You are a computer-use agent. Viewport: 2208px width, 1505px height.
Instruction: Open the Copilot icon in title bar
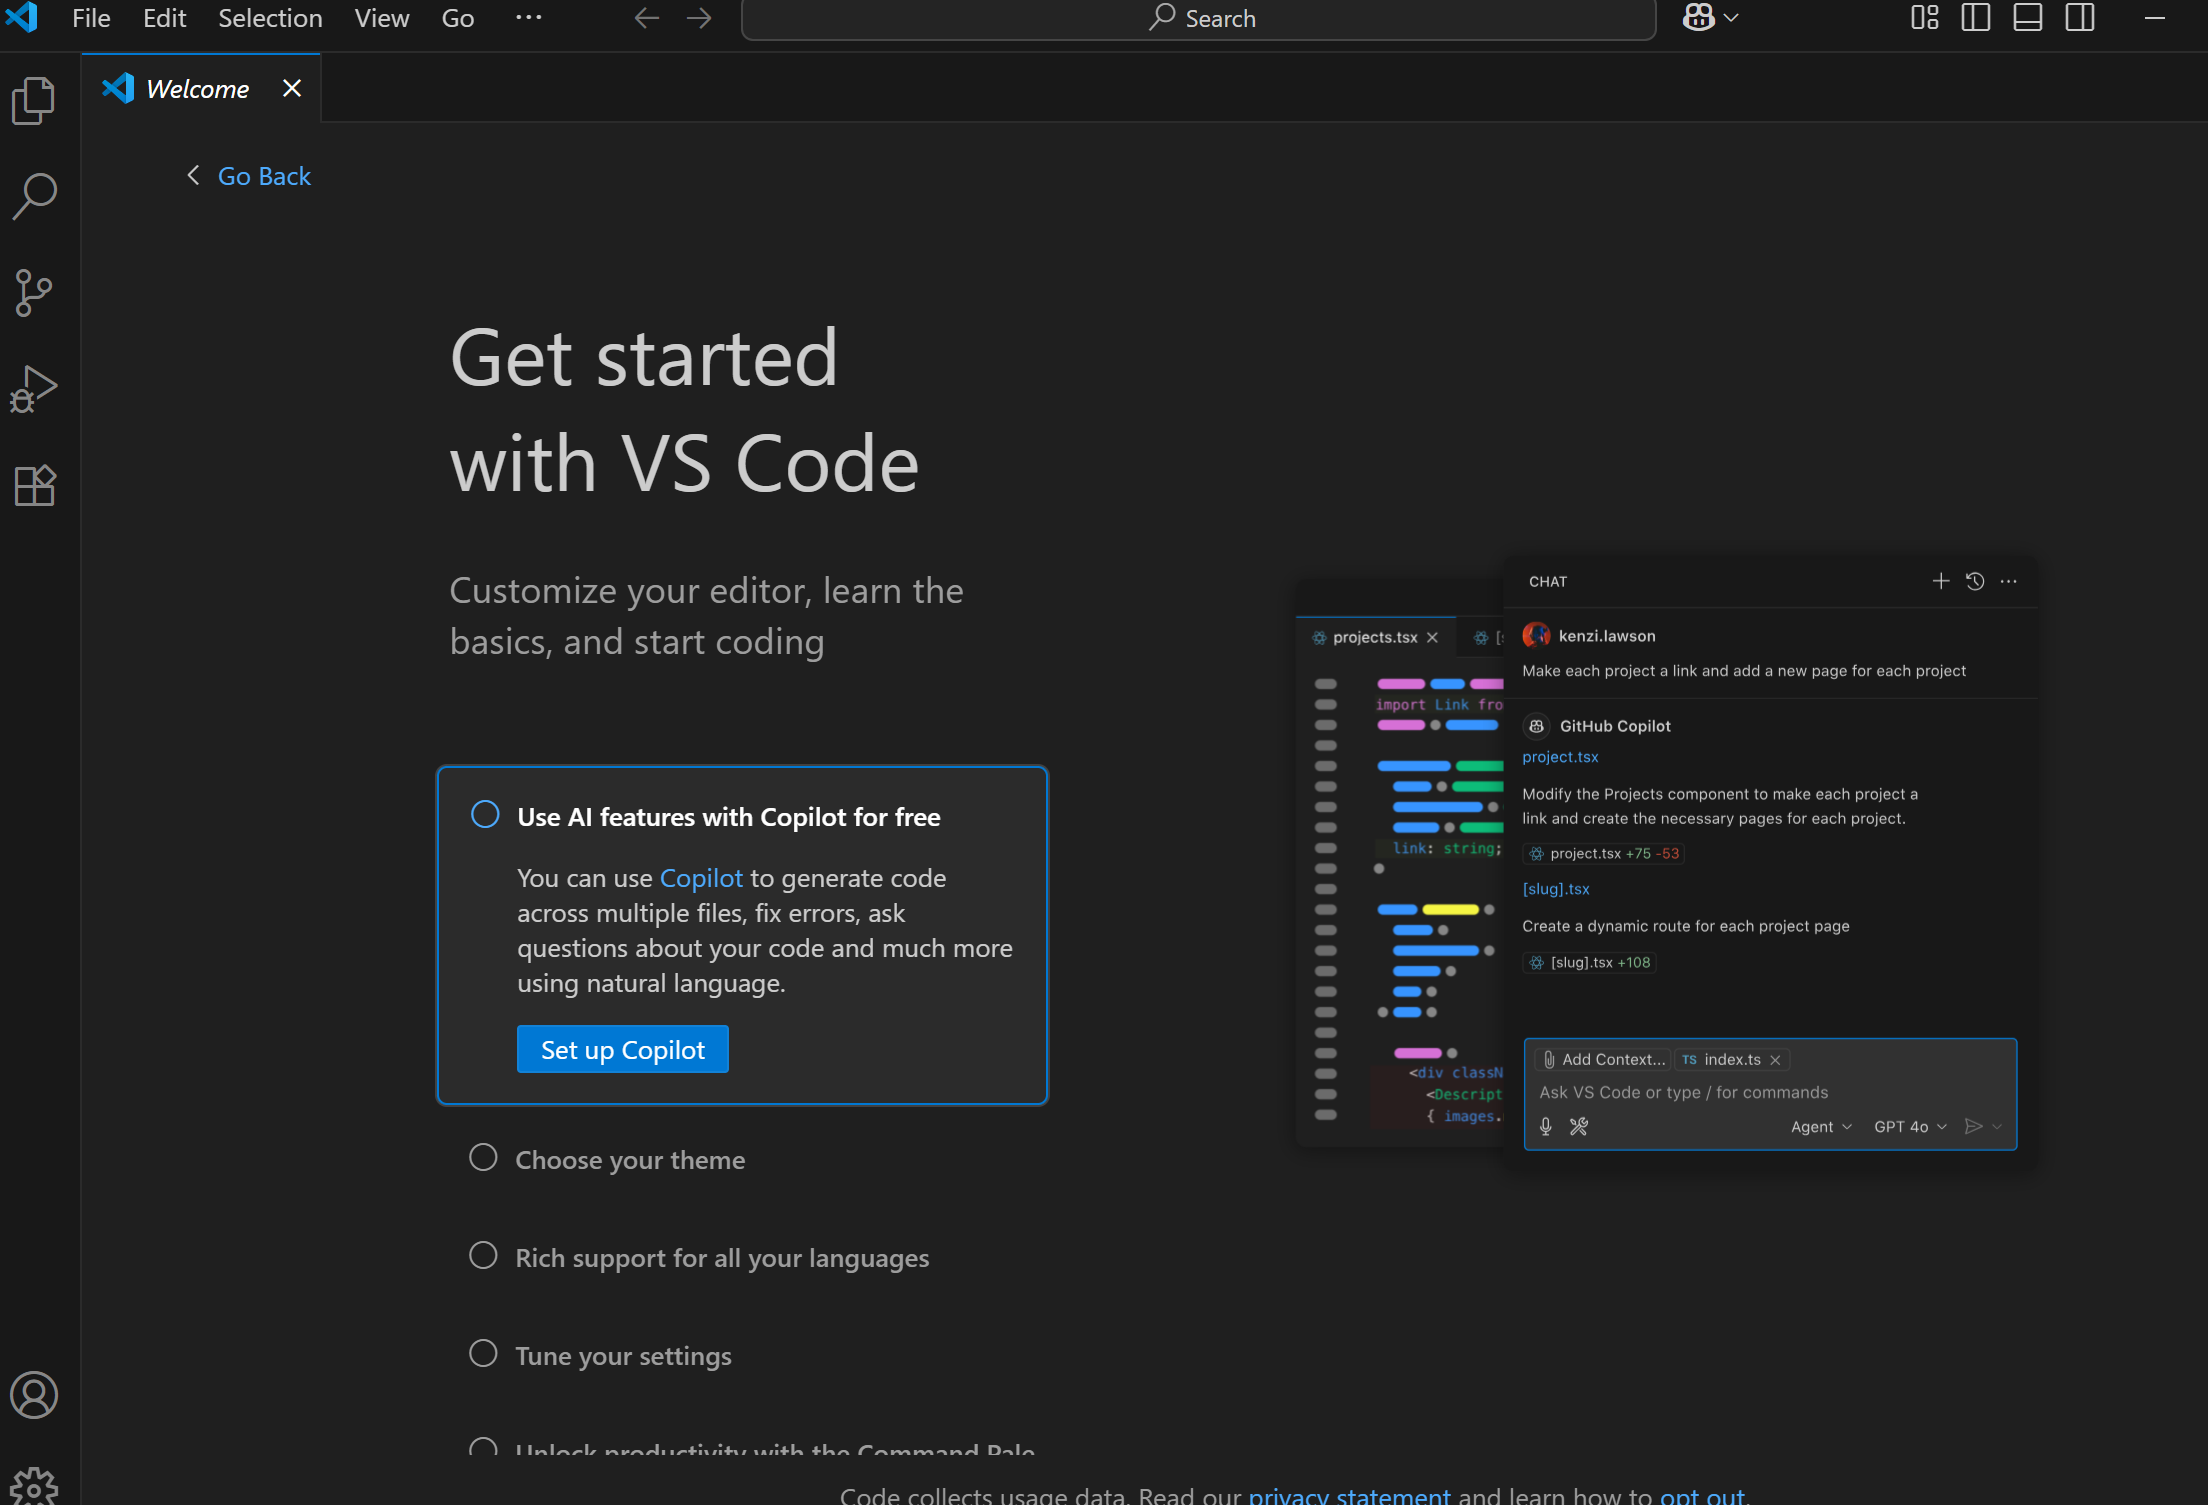coord(1698,17)
